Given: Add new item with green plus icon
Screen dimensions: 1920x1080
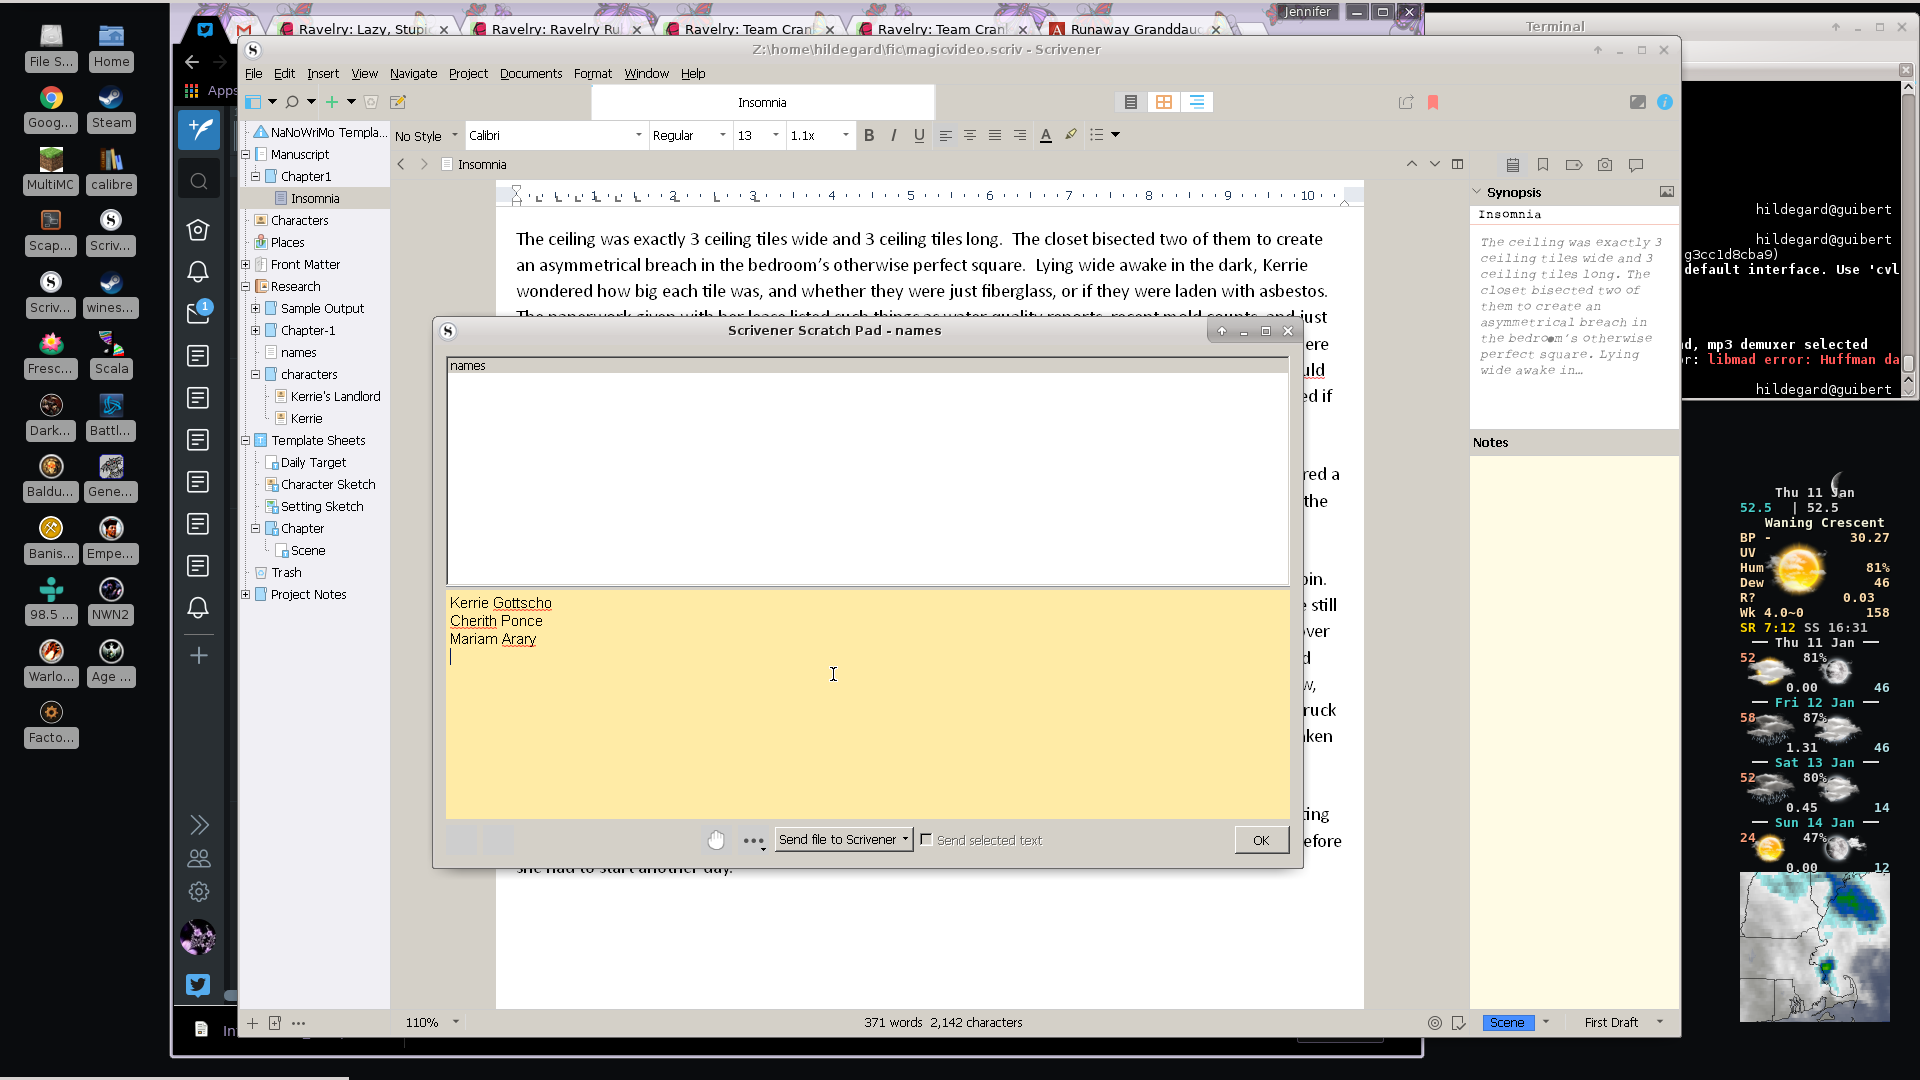Looking at the screenshot, I should pyautogui.click(x=332, y=102).
